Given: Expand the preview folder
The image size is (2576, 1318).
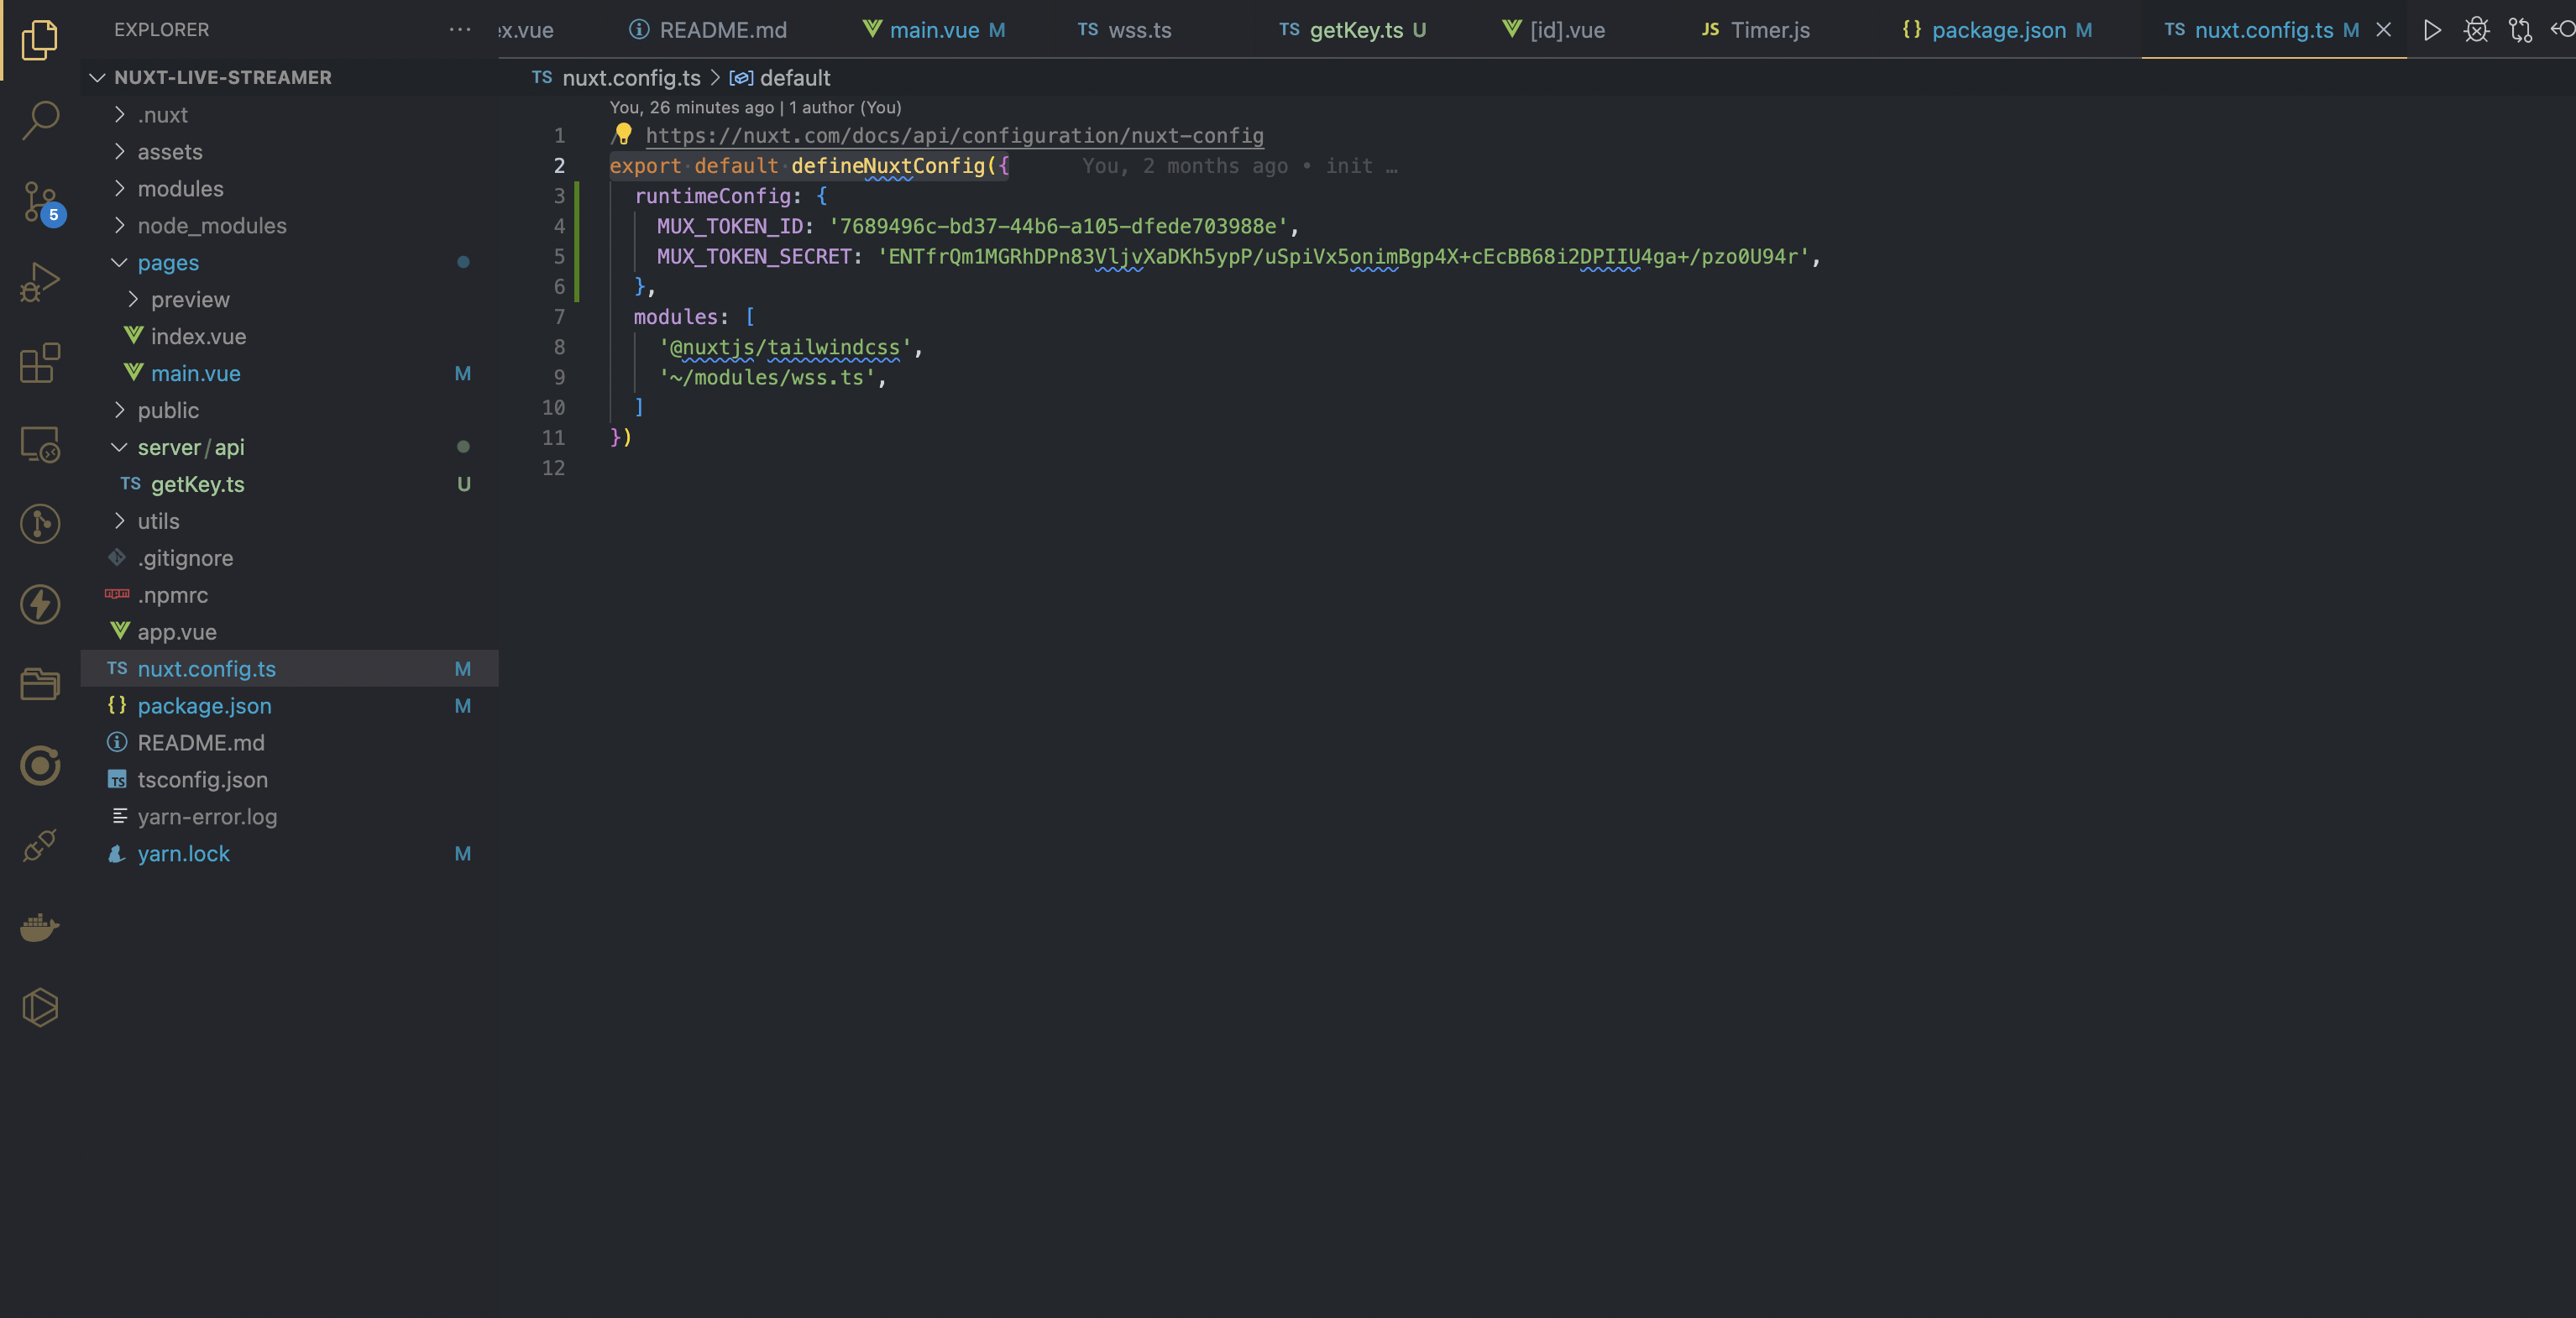Looking at the screenshot, I should [x=288, y=300].
